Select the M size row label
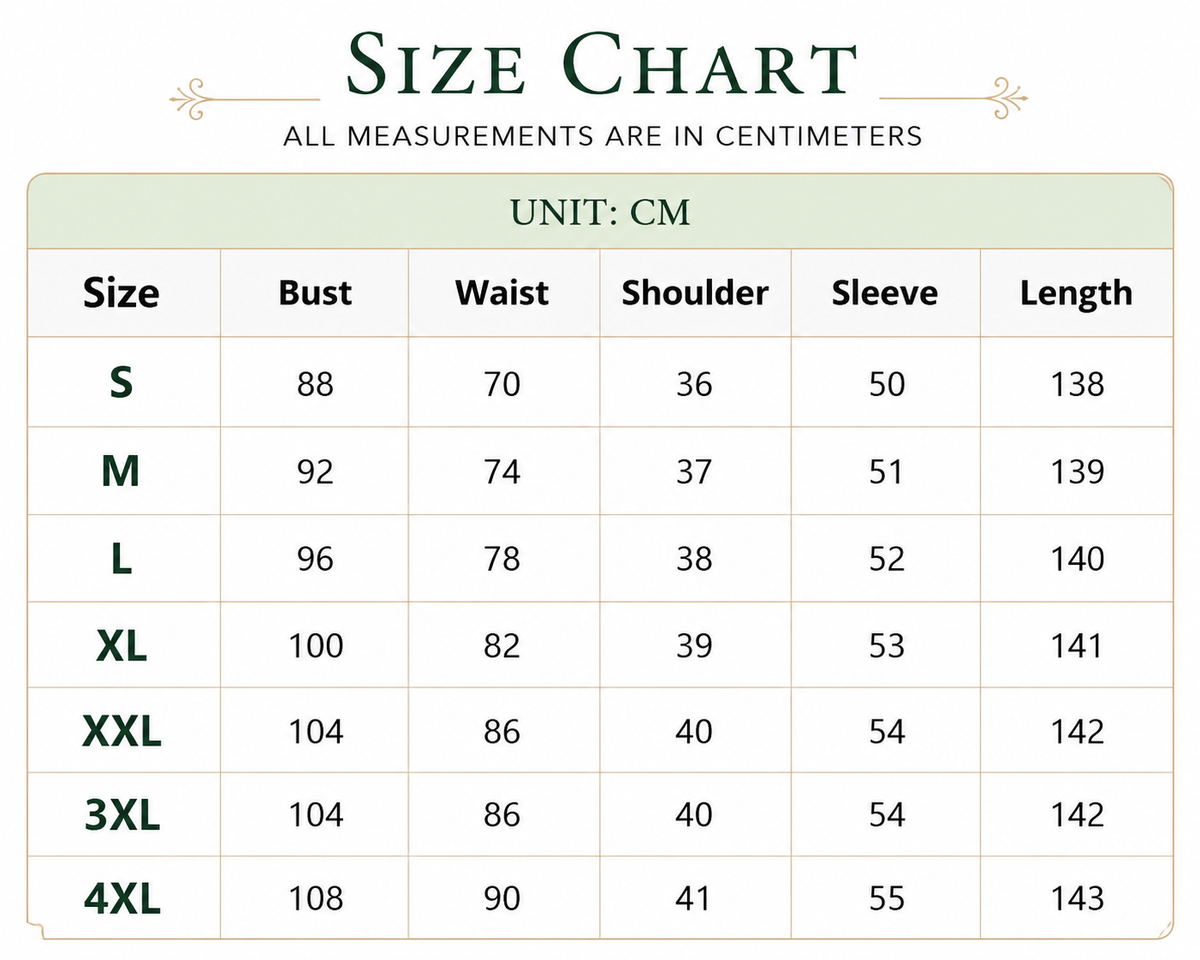This screenshot has width=1200, height=960. [x=121, y=471]
